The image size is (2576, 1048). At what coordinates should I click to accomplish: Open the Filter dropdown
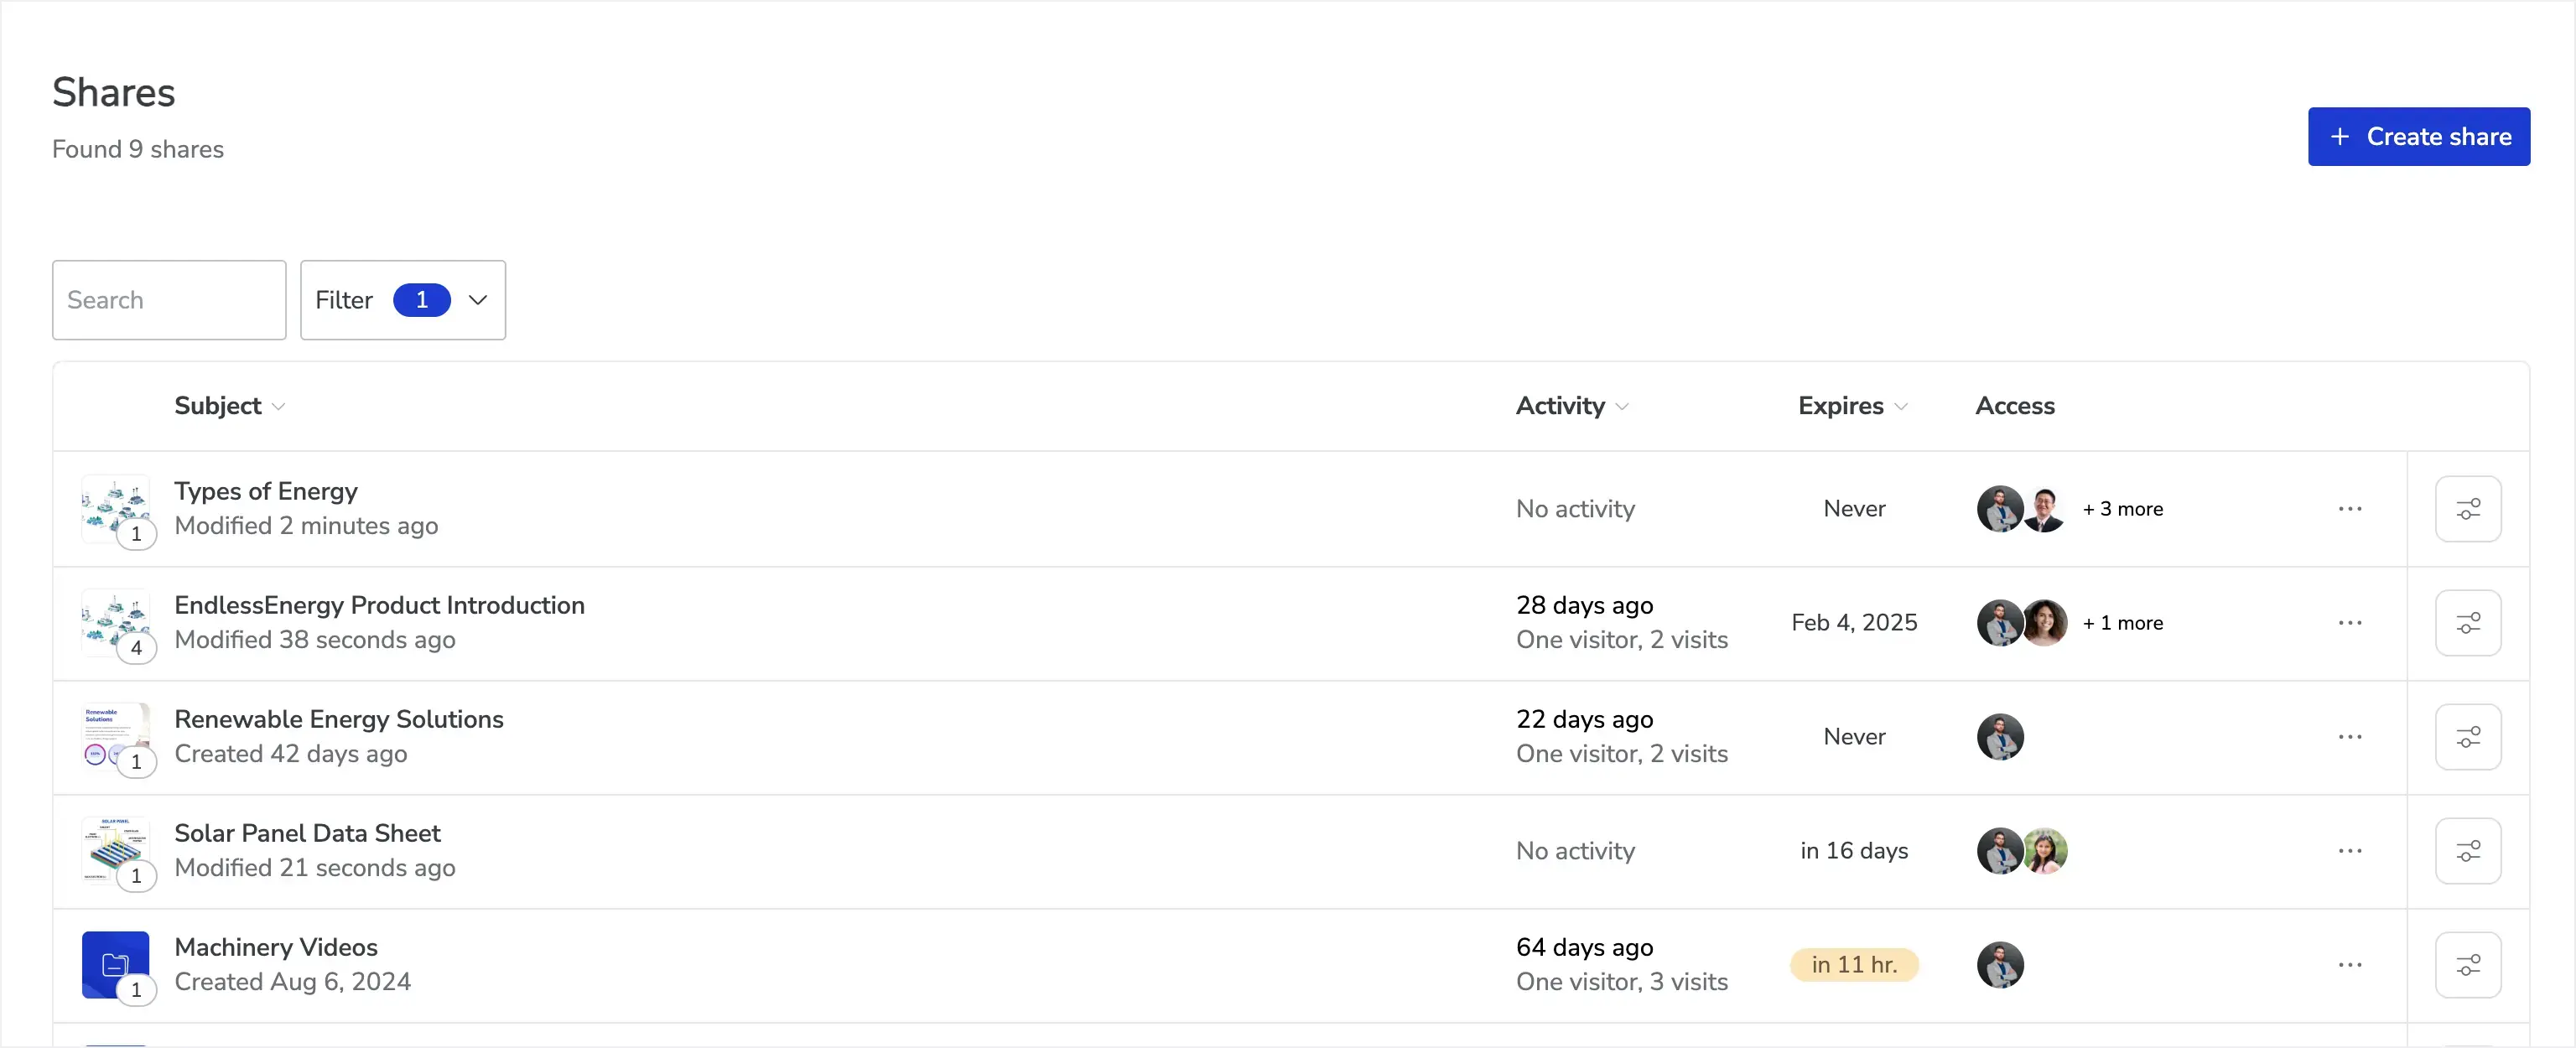click(403, 300)
